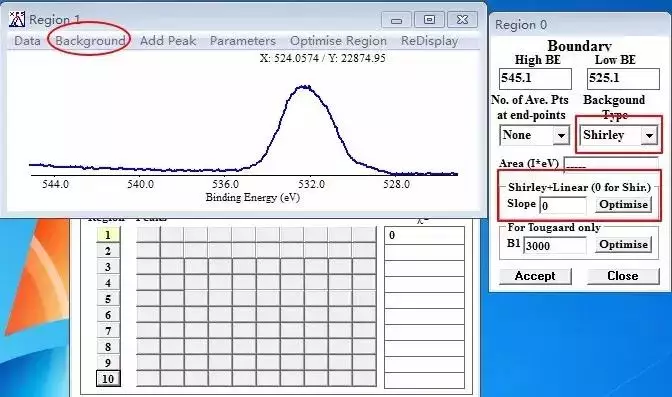
Task: Click the Accept button
Action: tap(535, 276)
